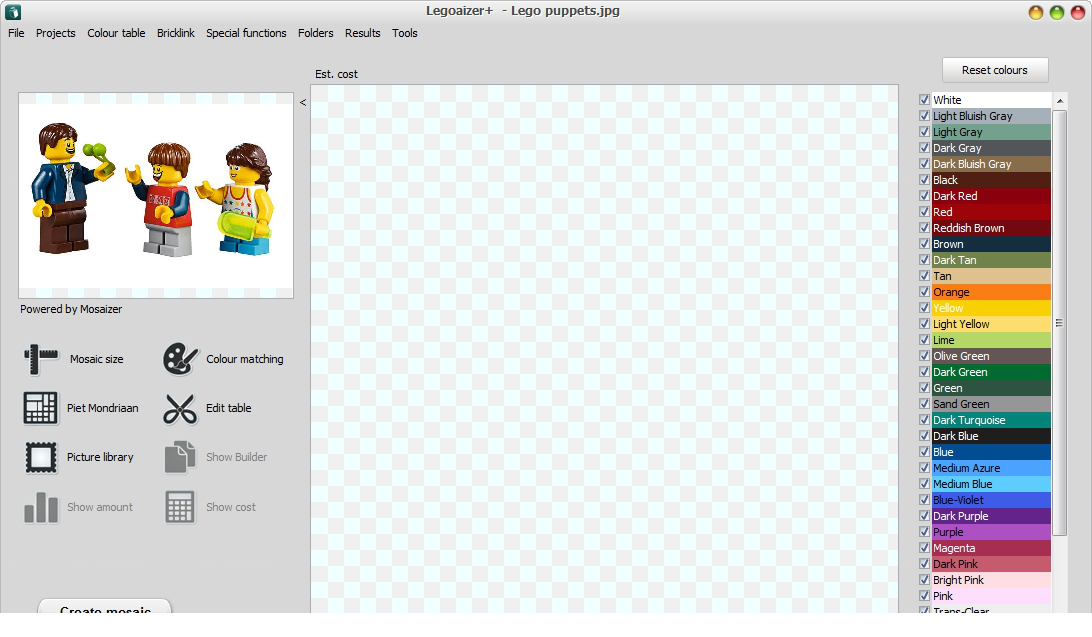Open the Special functions menu
This screenshot has width=1092, height=637.
[x=246, y=33]
